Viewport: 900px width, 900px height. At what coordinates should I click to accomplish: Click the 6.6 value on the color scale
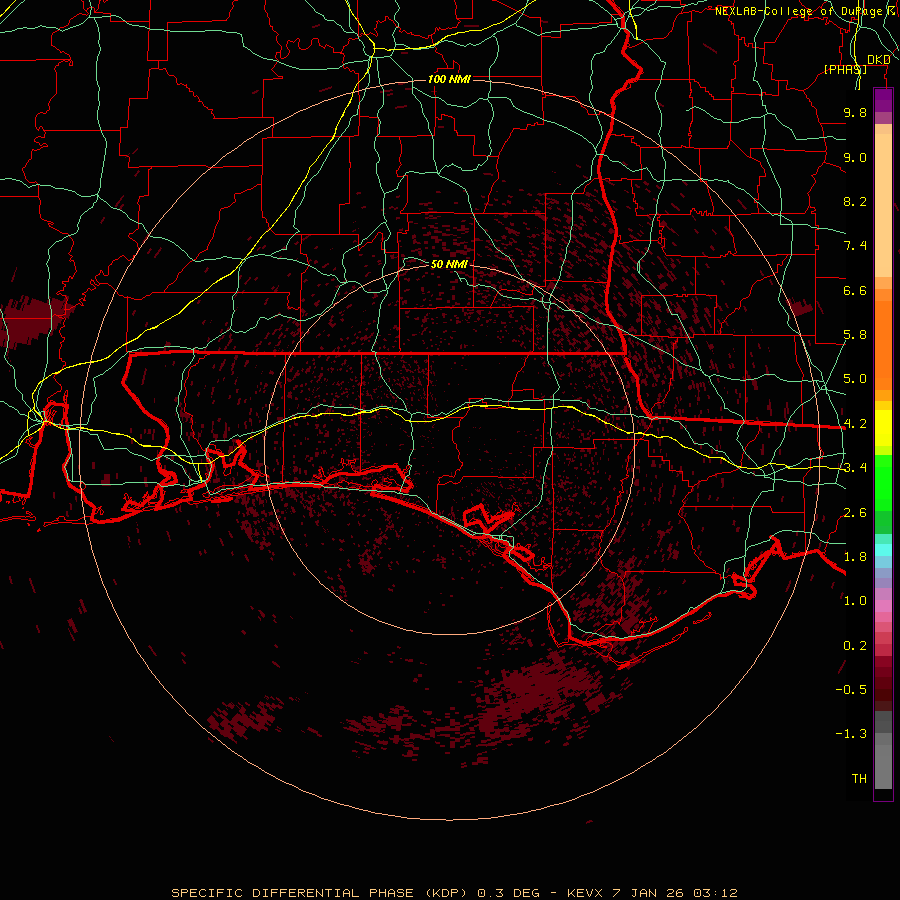tap(855, 290)
